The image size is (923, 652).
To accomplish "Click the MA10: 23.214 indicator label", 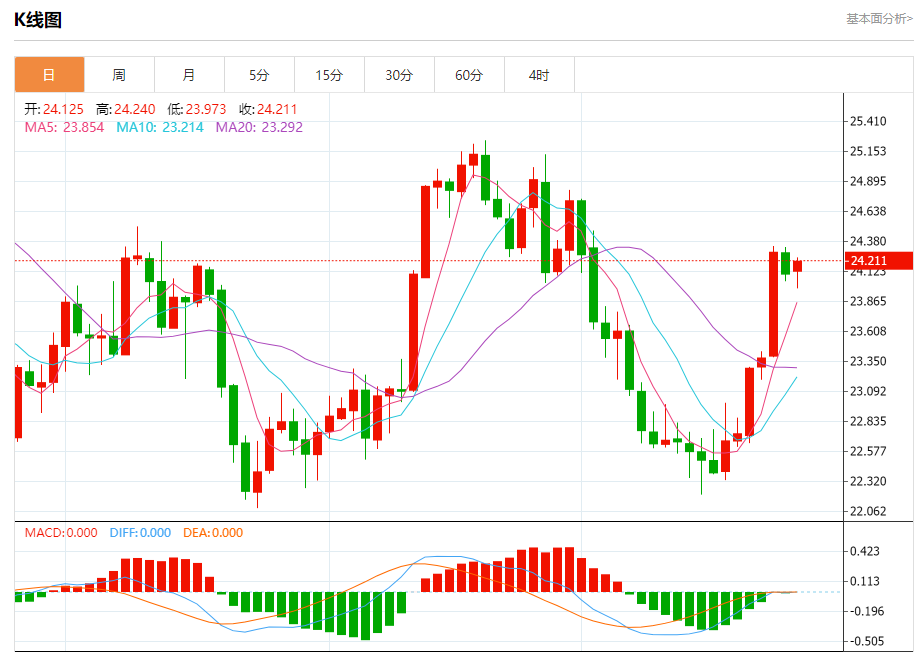I will point(160,127).
